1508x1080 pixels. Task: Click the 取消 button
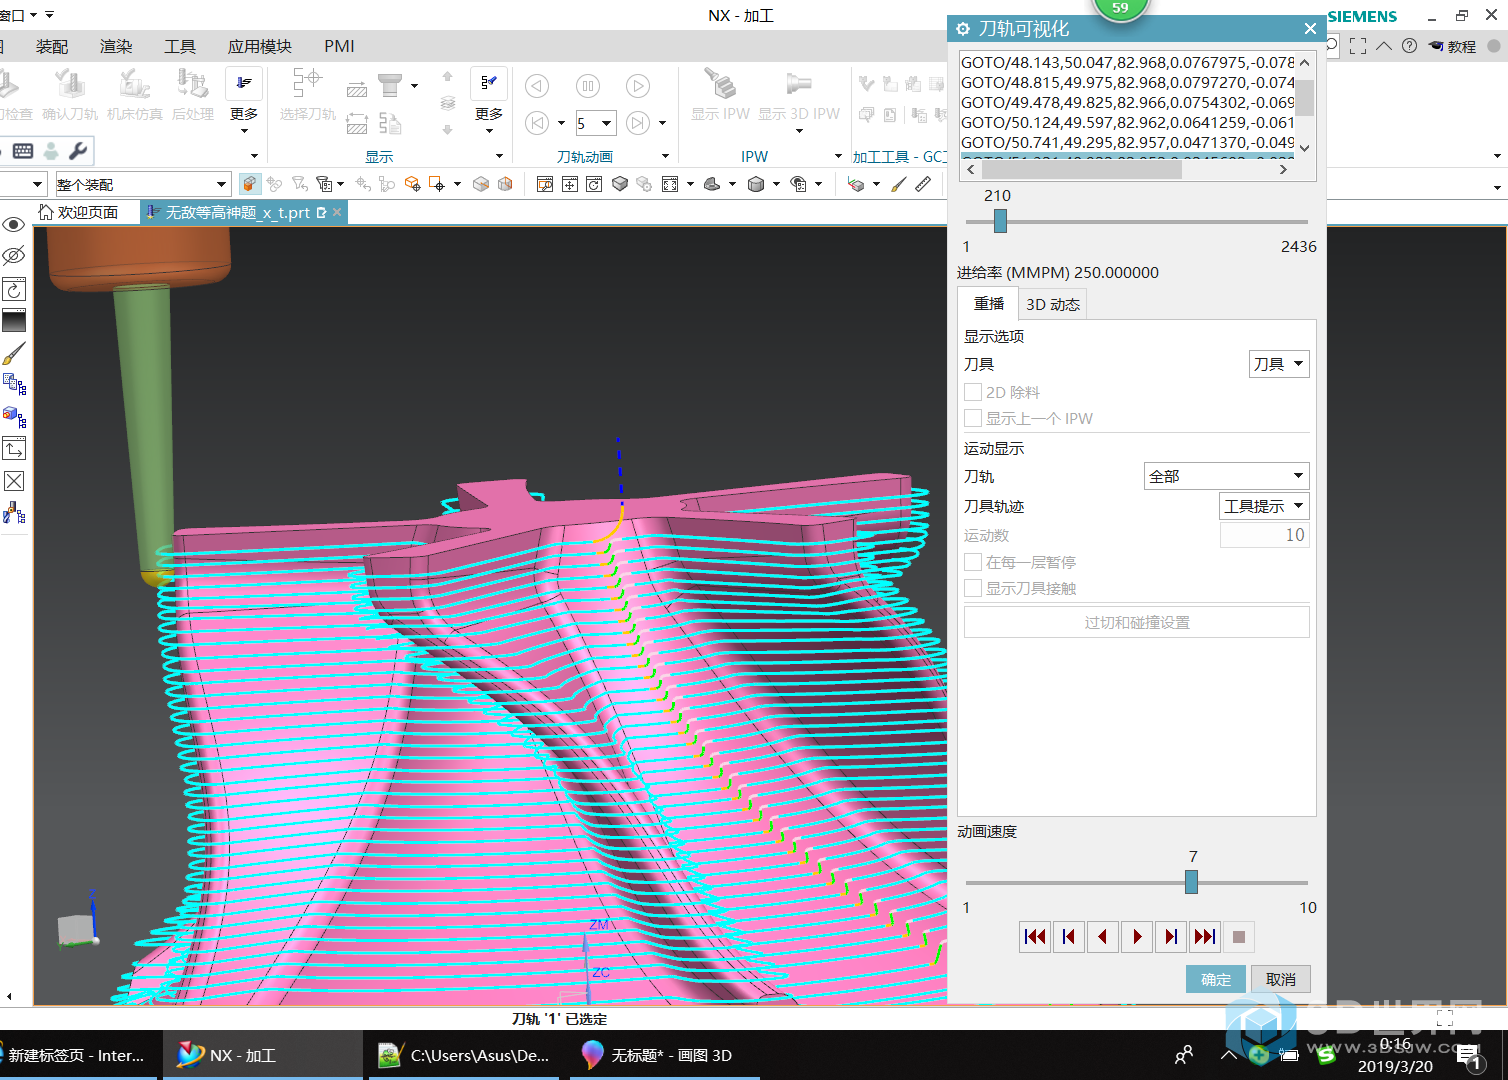click(1281, 979)
